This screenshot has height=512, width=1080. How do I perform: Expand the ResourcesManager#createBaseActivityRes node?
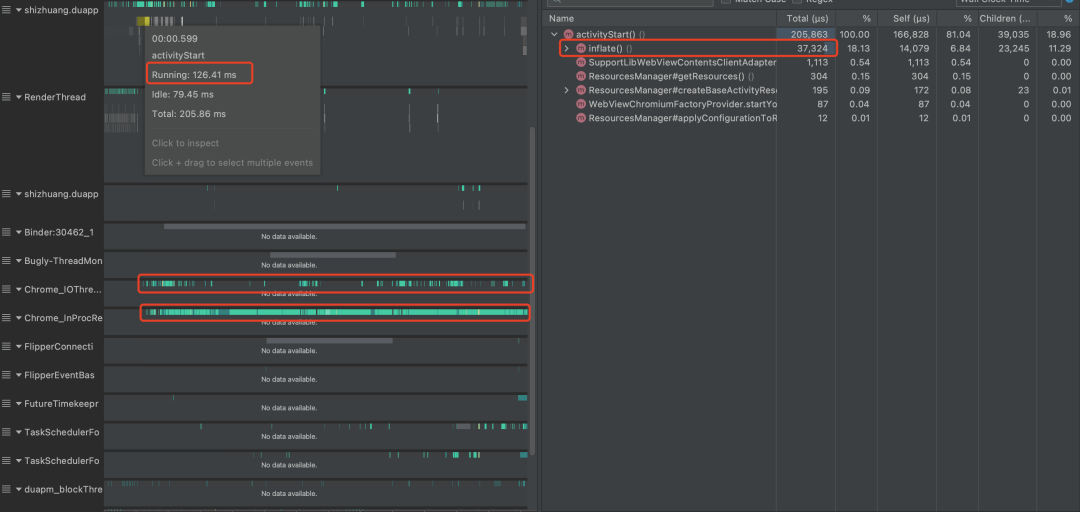pos(567,90)
